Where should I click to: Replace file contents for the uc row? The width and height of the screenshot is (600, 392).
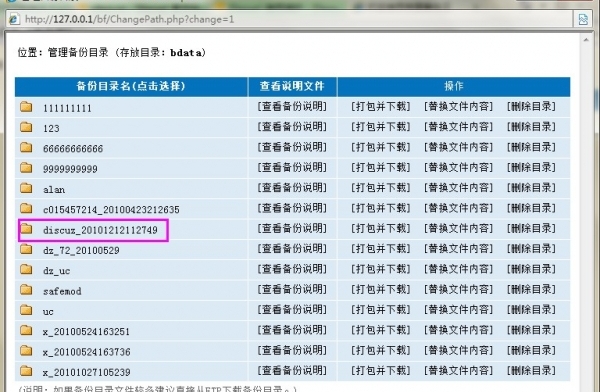click(458, 310)
